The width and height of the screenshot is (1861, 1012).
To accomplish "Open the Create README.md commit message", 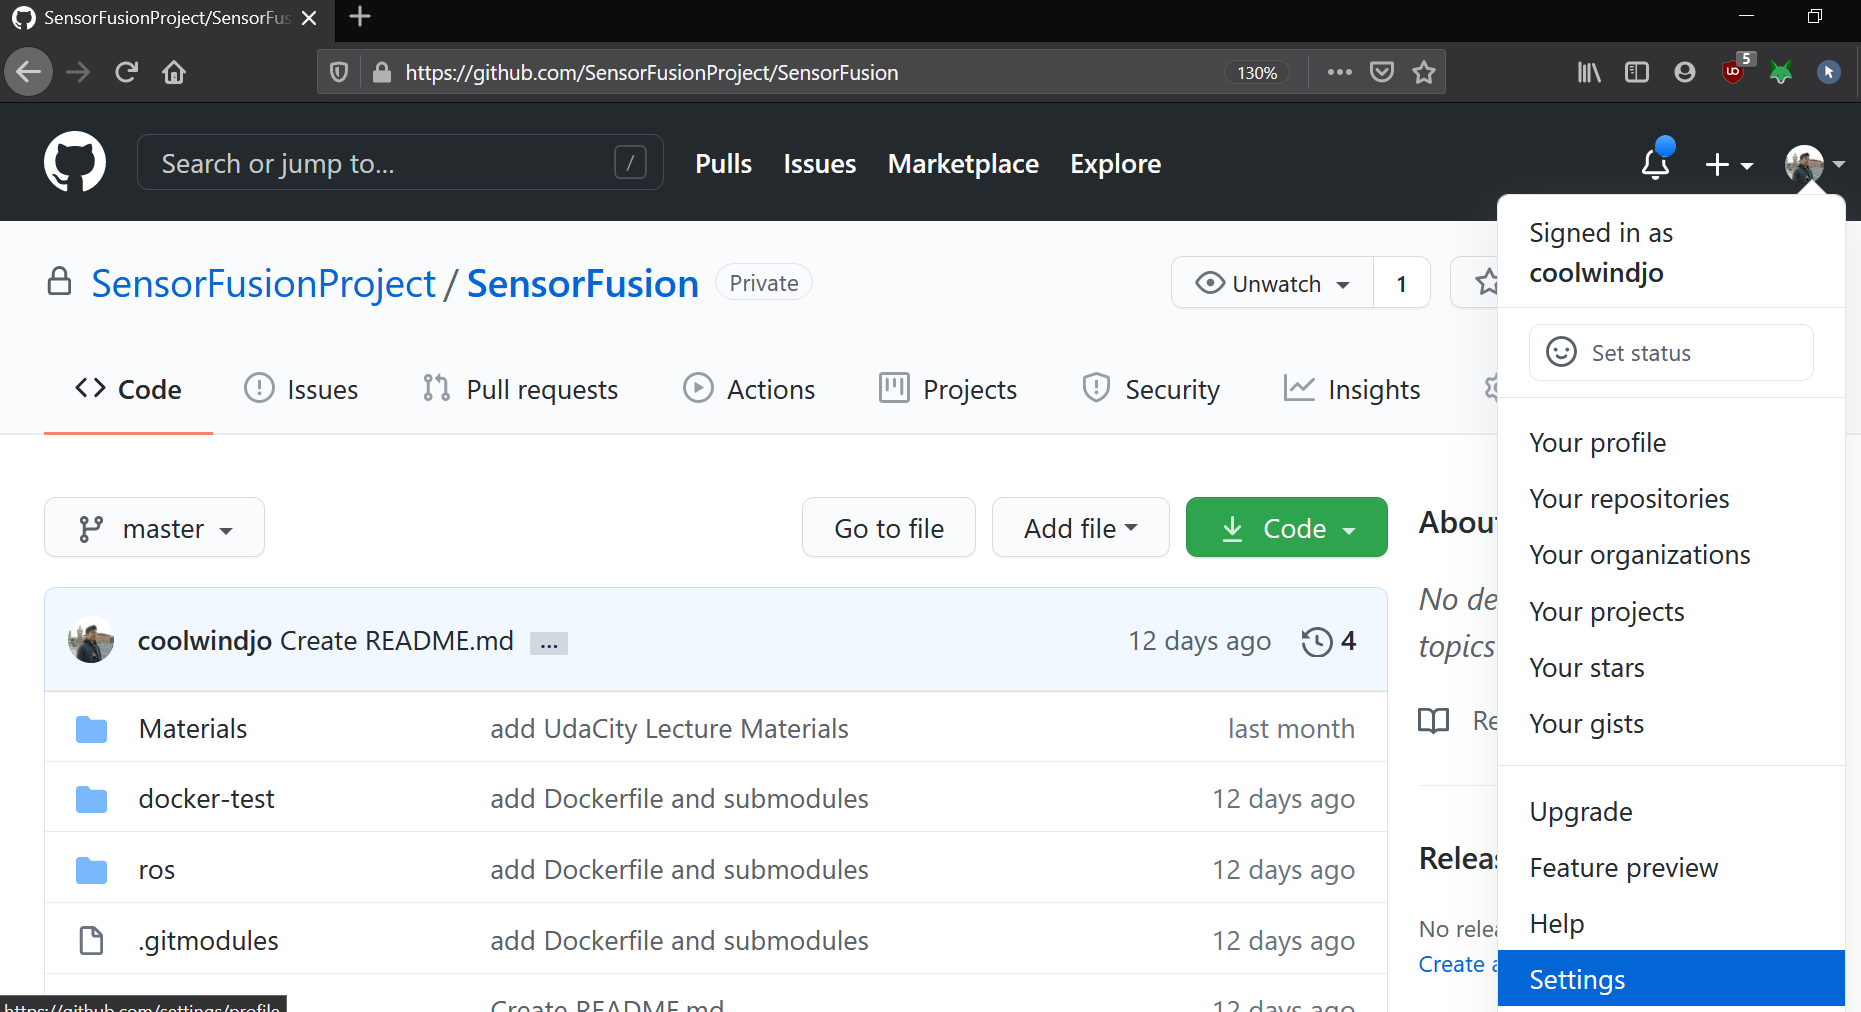I will coord(397,641).
